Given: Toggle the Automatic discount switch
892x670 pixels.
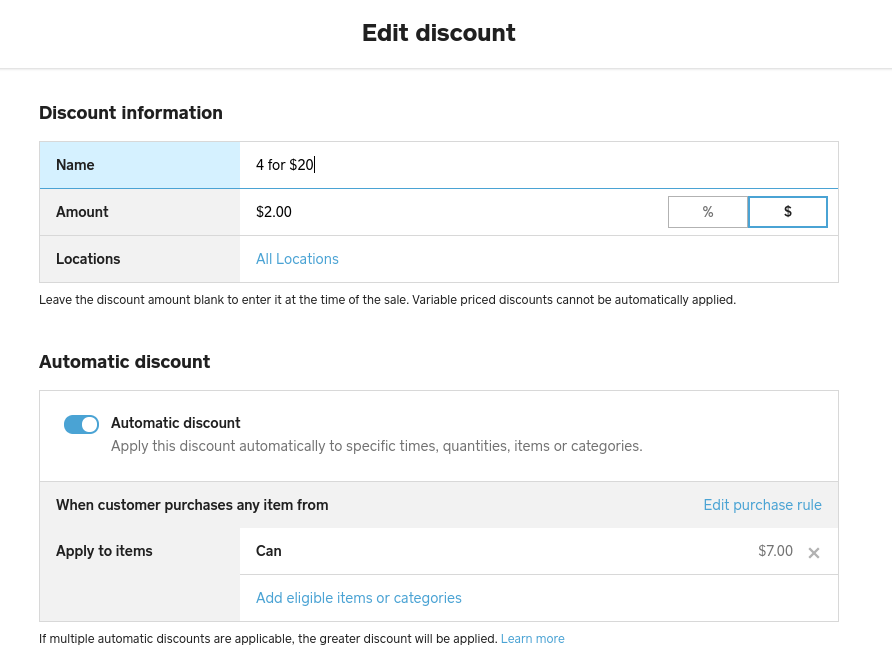Looking at the screenshot, I should click(x=81, y=424).
